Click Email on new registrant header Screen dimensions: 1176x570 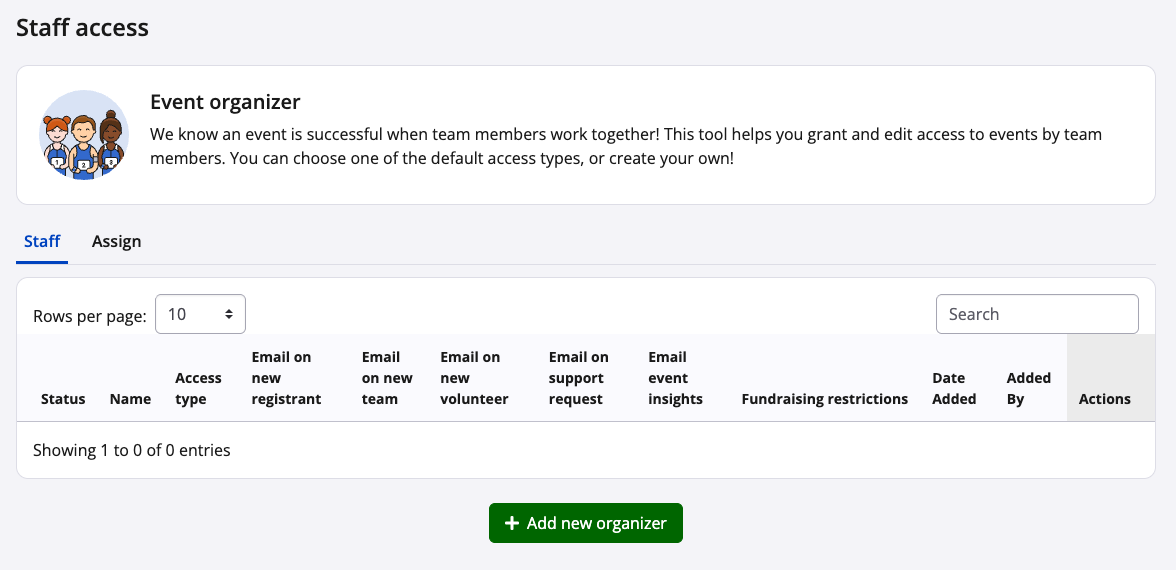[x=286, y=378]
